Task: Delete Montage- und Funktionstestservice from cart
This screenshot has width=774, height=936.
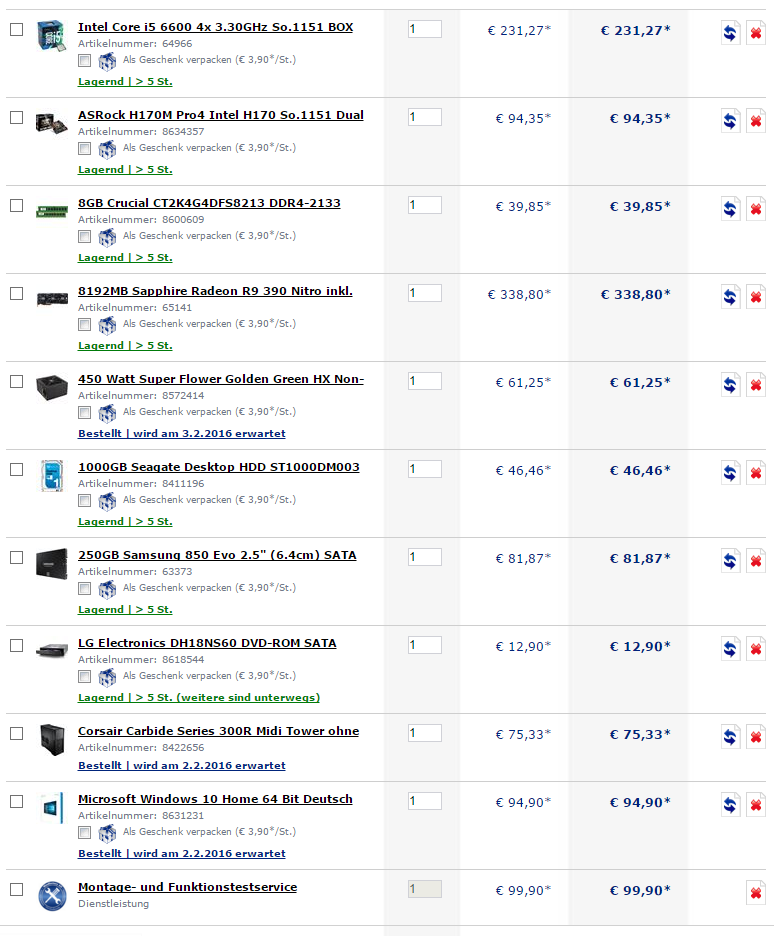Action: pyautogui.click(x=756, y=892)
